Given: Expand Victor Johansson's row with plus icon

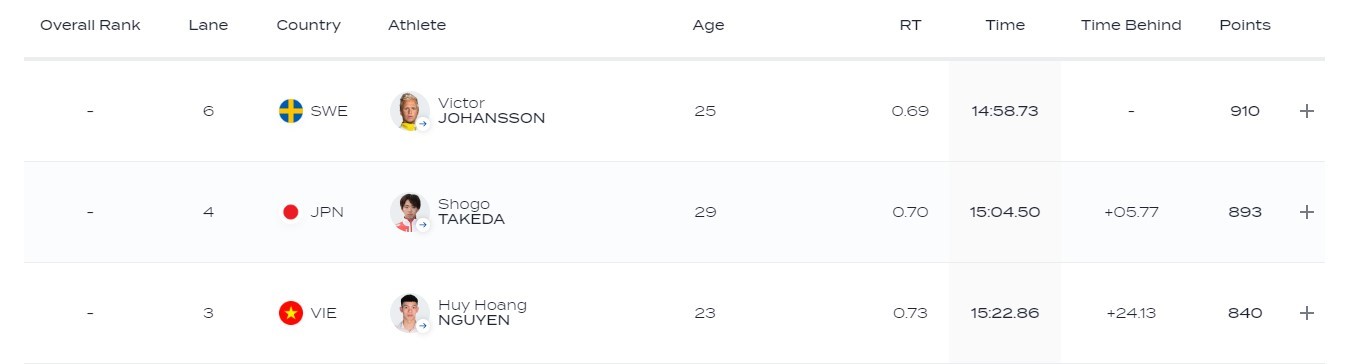Looking at the screenshot, I should coord(1306,111).
